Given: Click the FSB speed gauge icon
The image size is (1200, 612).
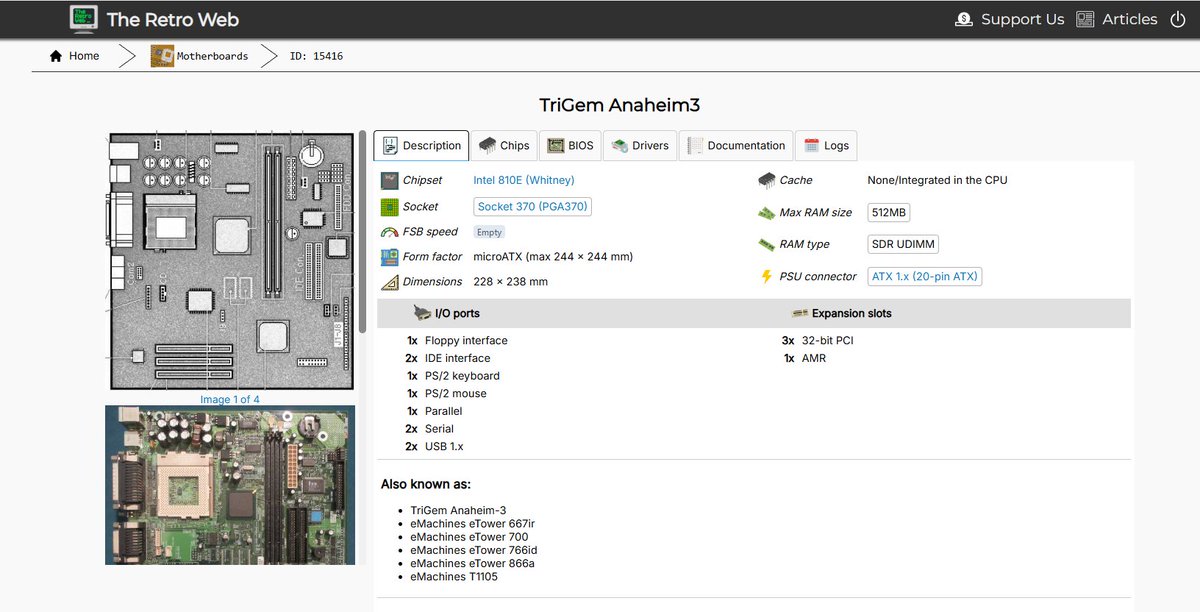Looking at the screenshot, I should tap(390, 232).
